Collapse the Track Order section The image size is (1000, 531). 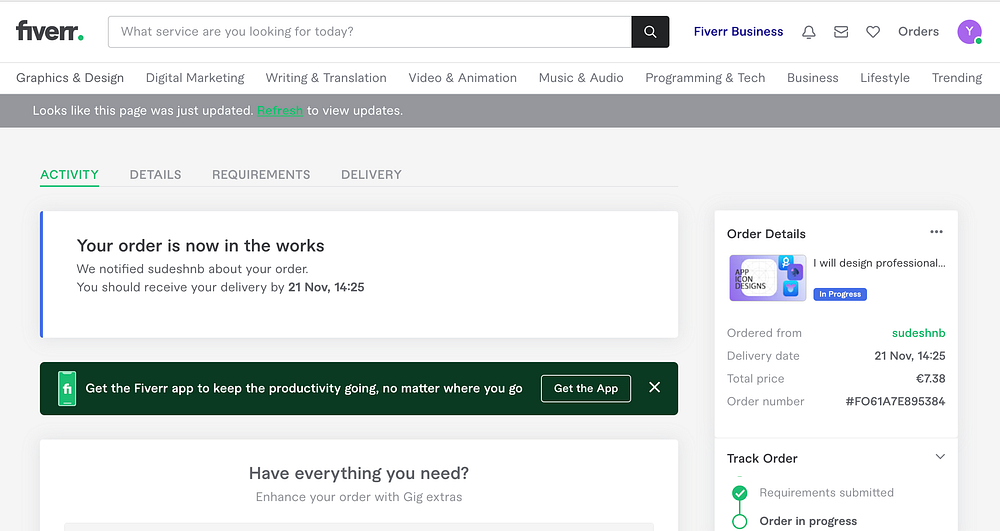[939, 457]
